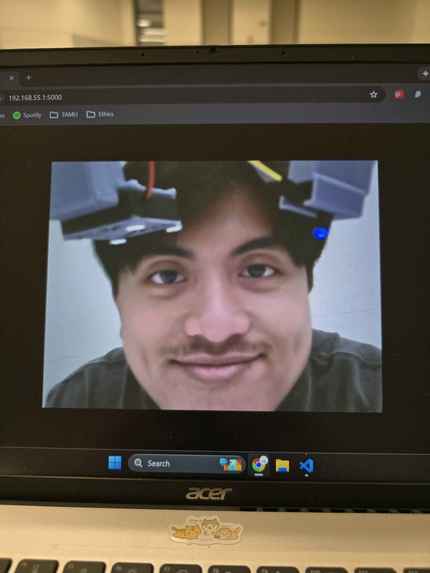The width and height of the screenshot is (430, 573).
Task: Open the Ethics bookmarks folder
Action: (100, 115)
